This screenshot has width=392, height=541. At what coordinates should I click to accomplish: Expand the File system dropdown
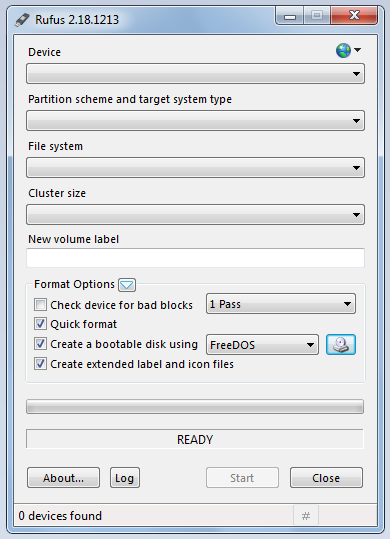click(195, 167)
